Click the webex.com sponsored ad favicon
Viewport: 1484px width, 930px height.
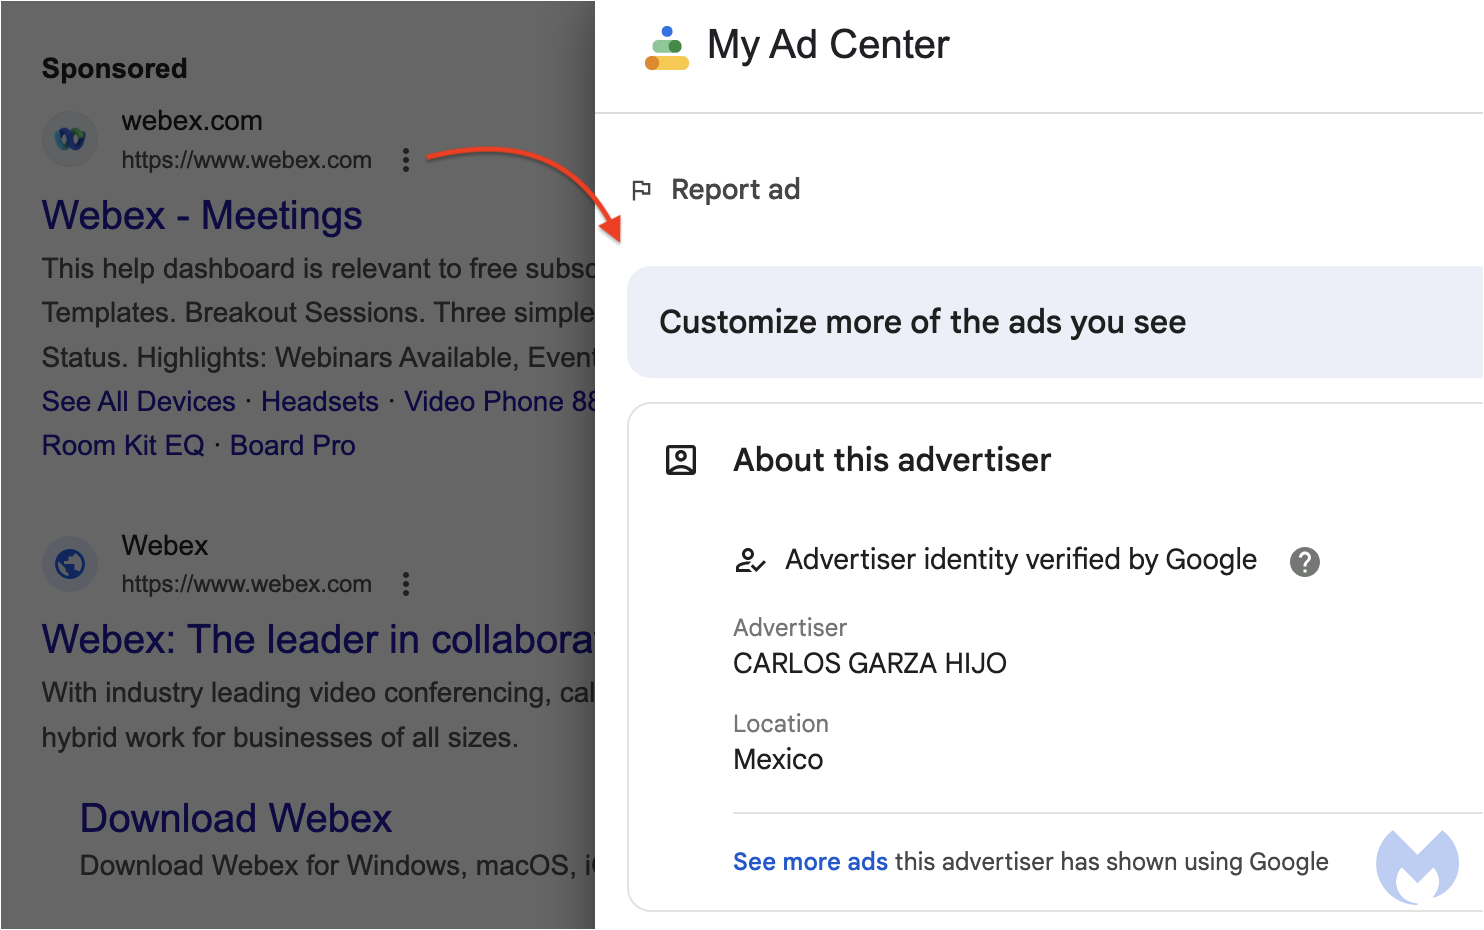(x=70, y=139)
